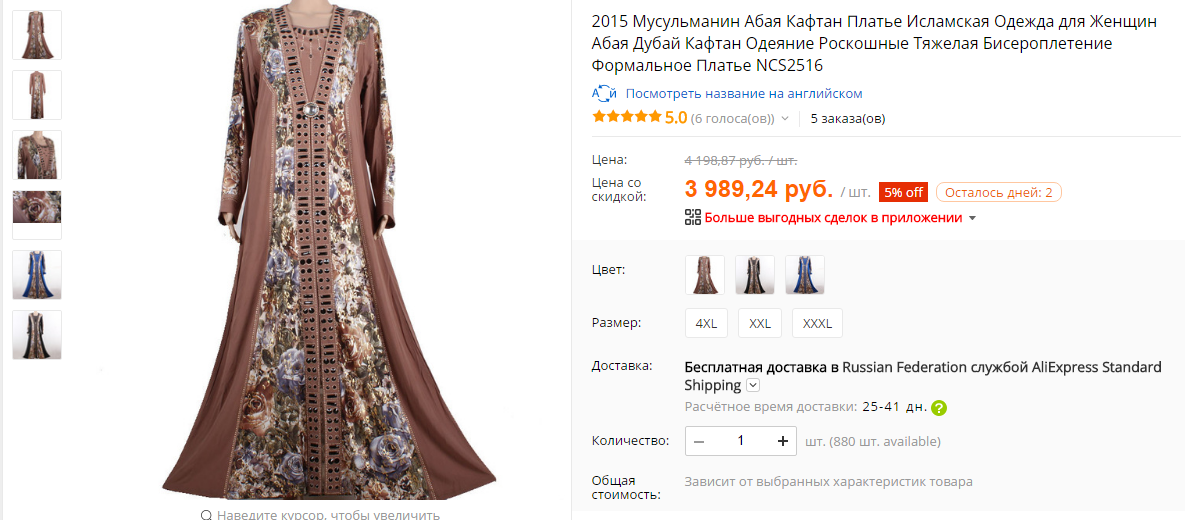Click the quantity input field
Viewport: 1185px width, 520px height.
pyautogui.click(x=741, y=441)
